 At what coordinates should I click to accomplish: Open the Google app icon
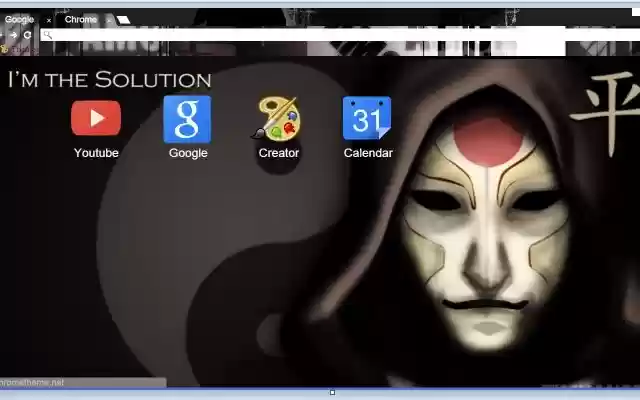pyautogui.click(x=187, y=119)
